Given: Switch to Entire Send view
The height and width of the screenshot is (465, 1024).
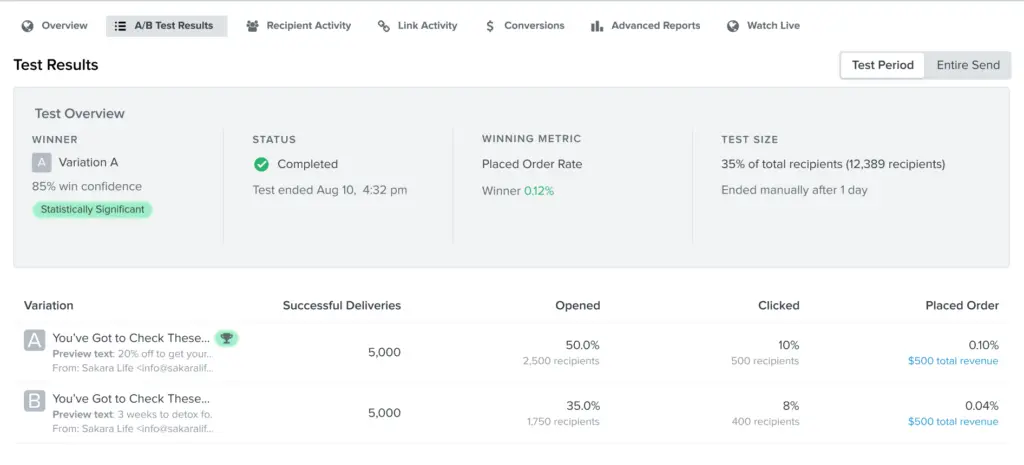Looking at the screenshot, I should 967,65.
